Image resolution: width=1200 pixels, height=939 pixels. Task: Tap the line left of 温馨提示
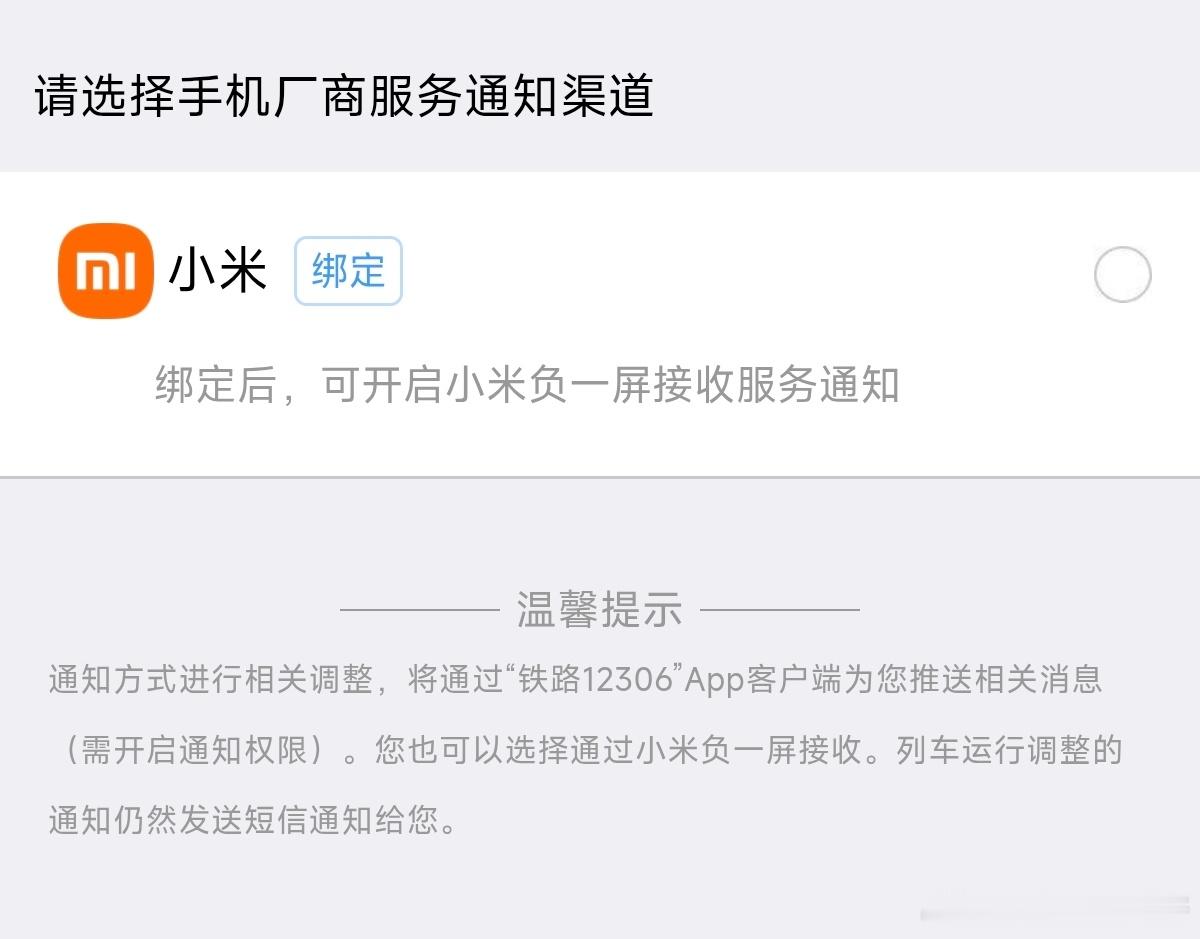tap(419, 609)
